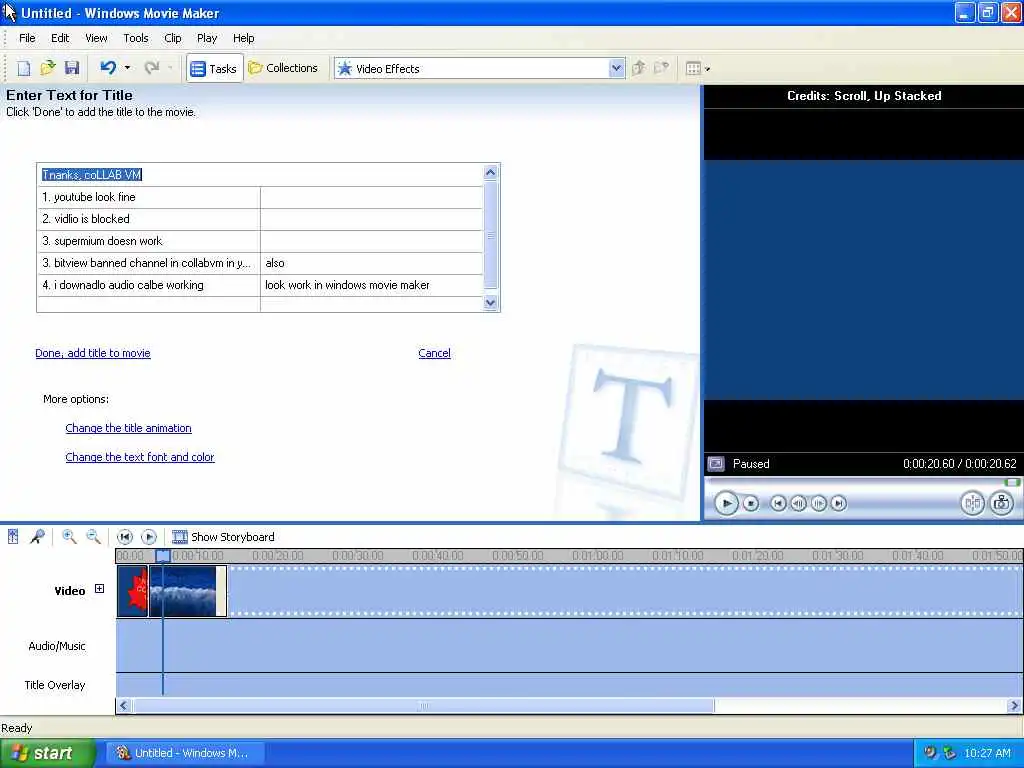
Task: Open the Windows Start menu
Action: pyautogui.click(x=47, y=753)
